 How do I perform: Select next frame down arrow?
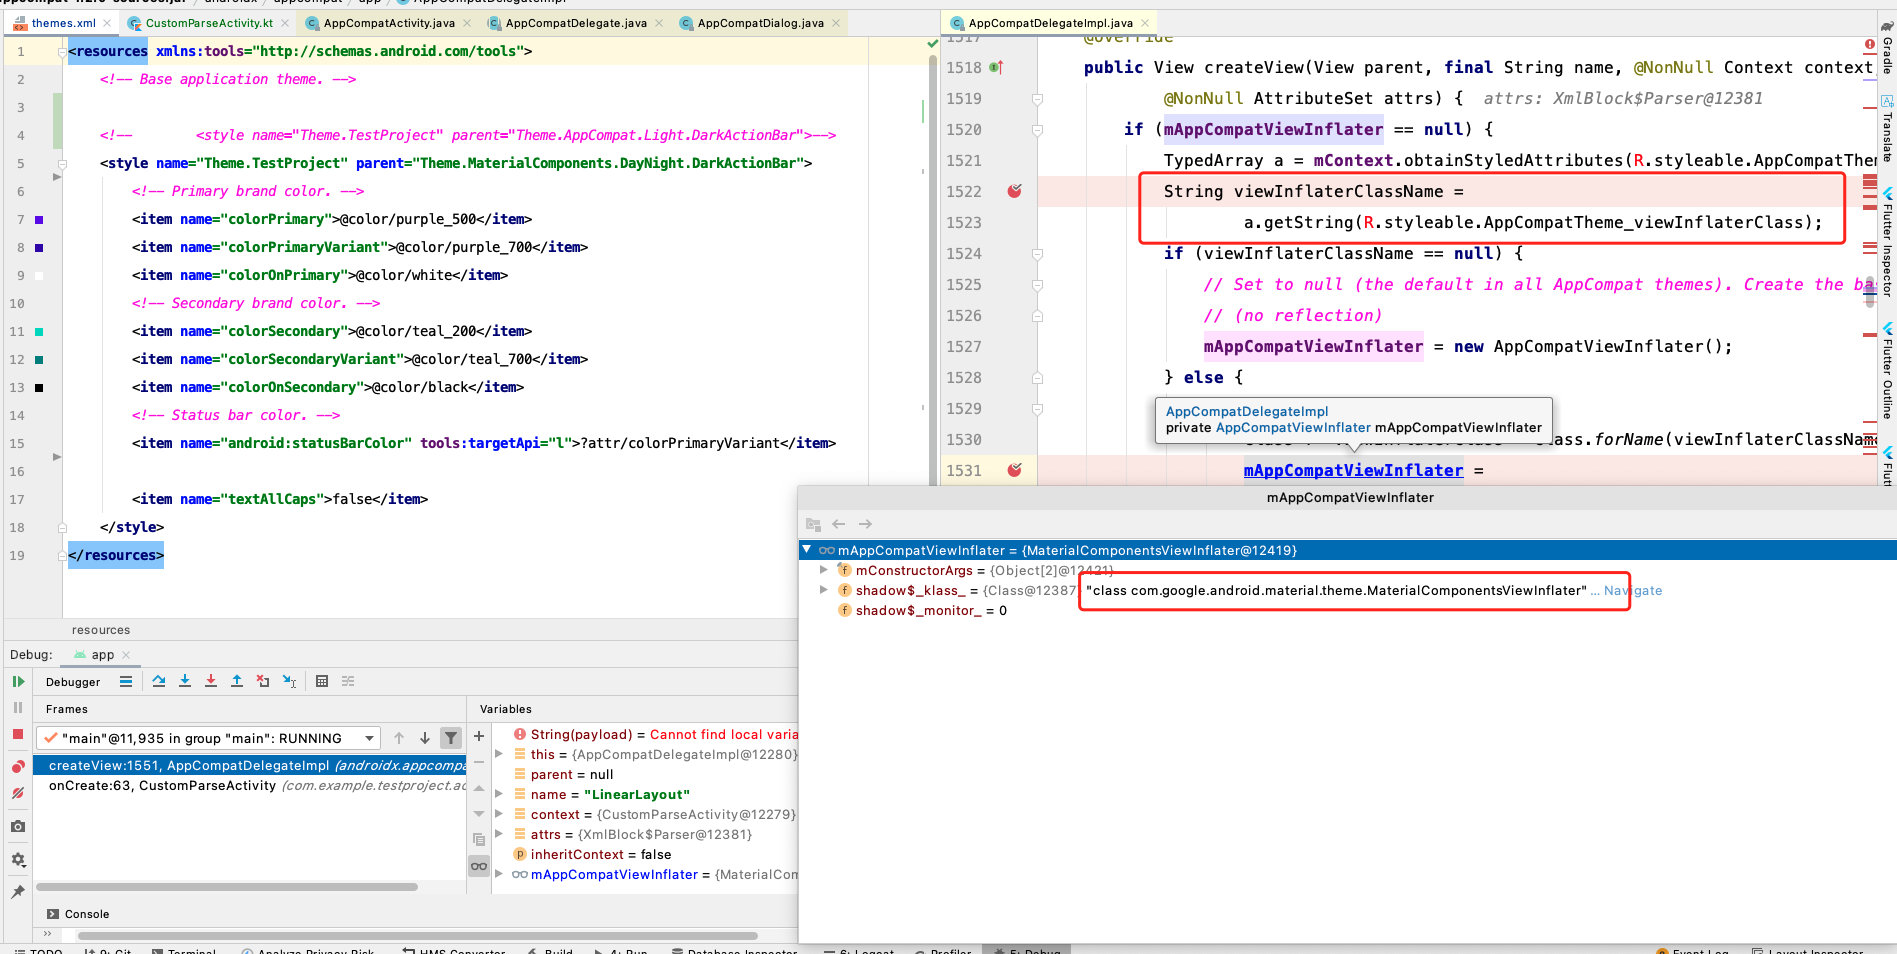coord(425,738)
